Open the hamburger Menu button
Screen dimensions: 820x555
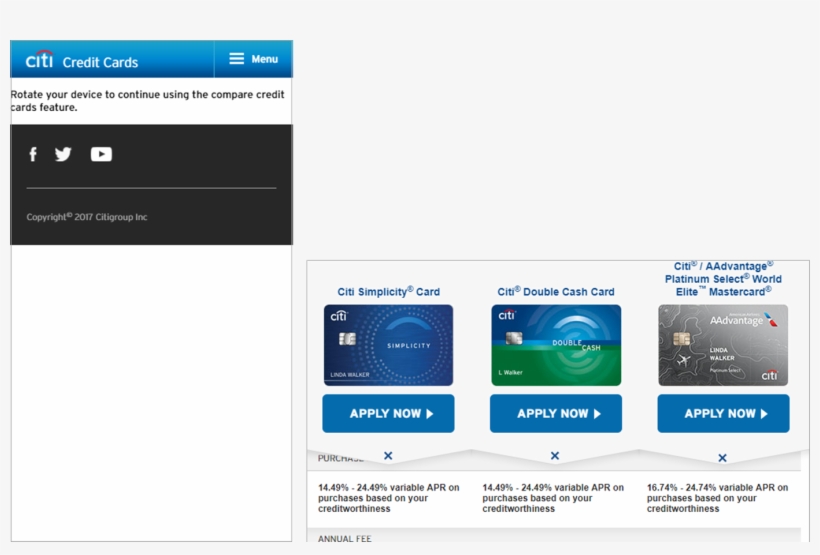pos(254,59)
